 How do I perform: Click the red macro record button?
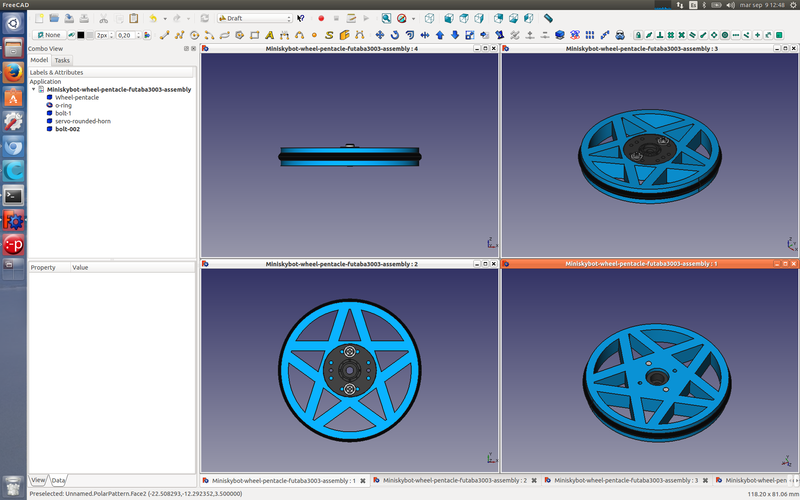pyautogui.click(x=321, y=18)
